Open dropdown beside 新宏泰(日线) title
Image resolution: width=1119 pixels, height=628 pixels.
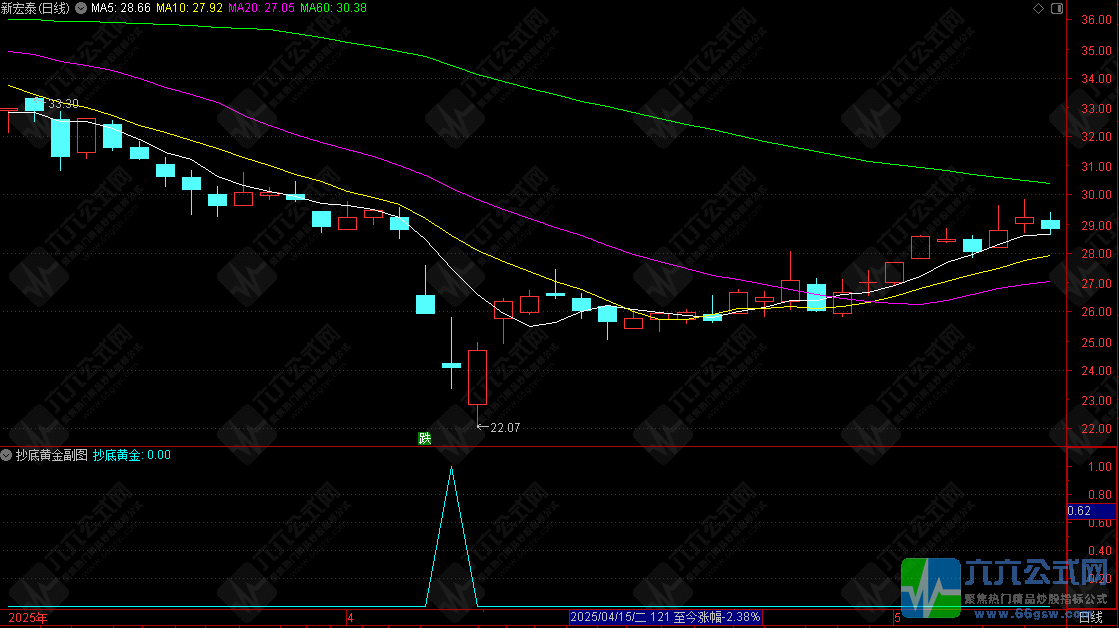pyautogui.click(x=81, y=9)
